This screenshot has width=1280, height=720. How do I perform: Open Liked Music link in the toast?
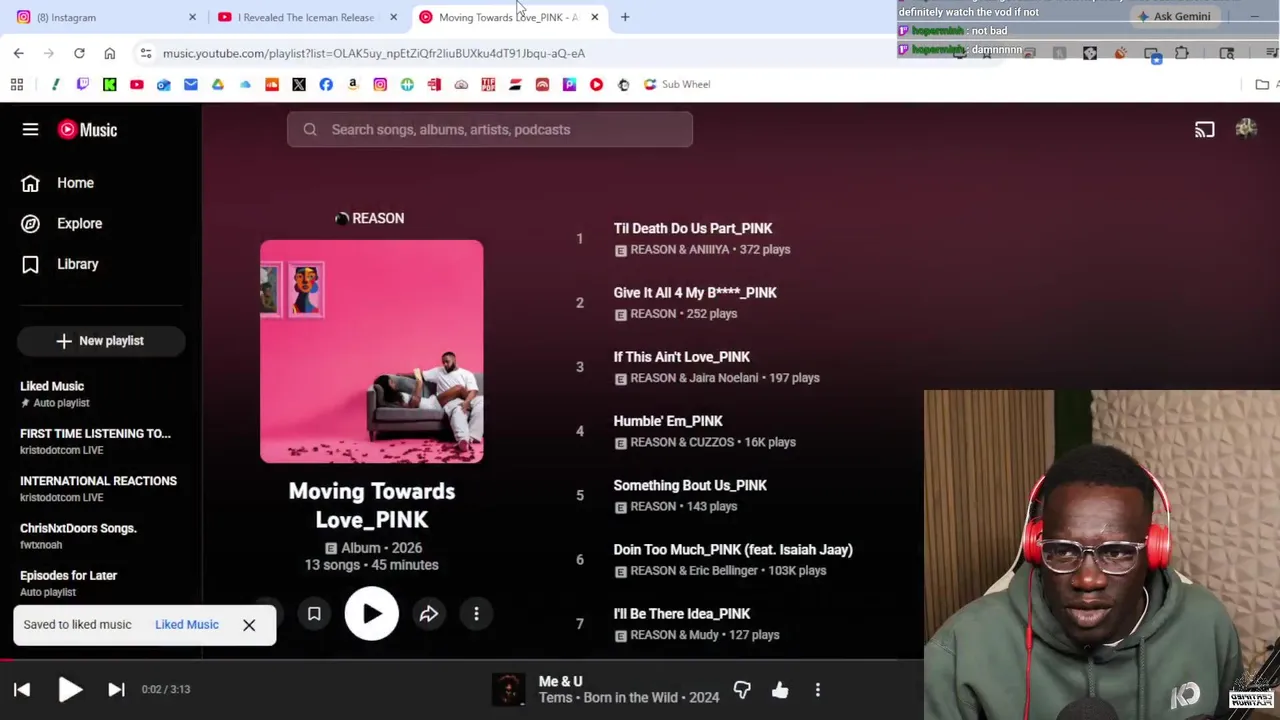click(187, 624)
